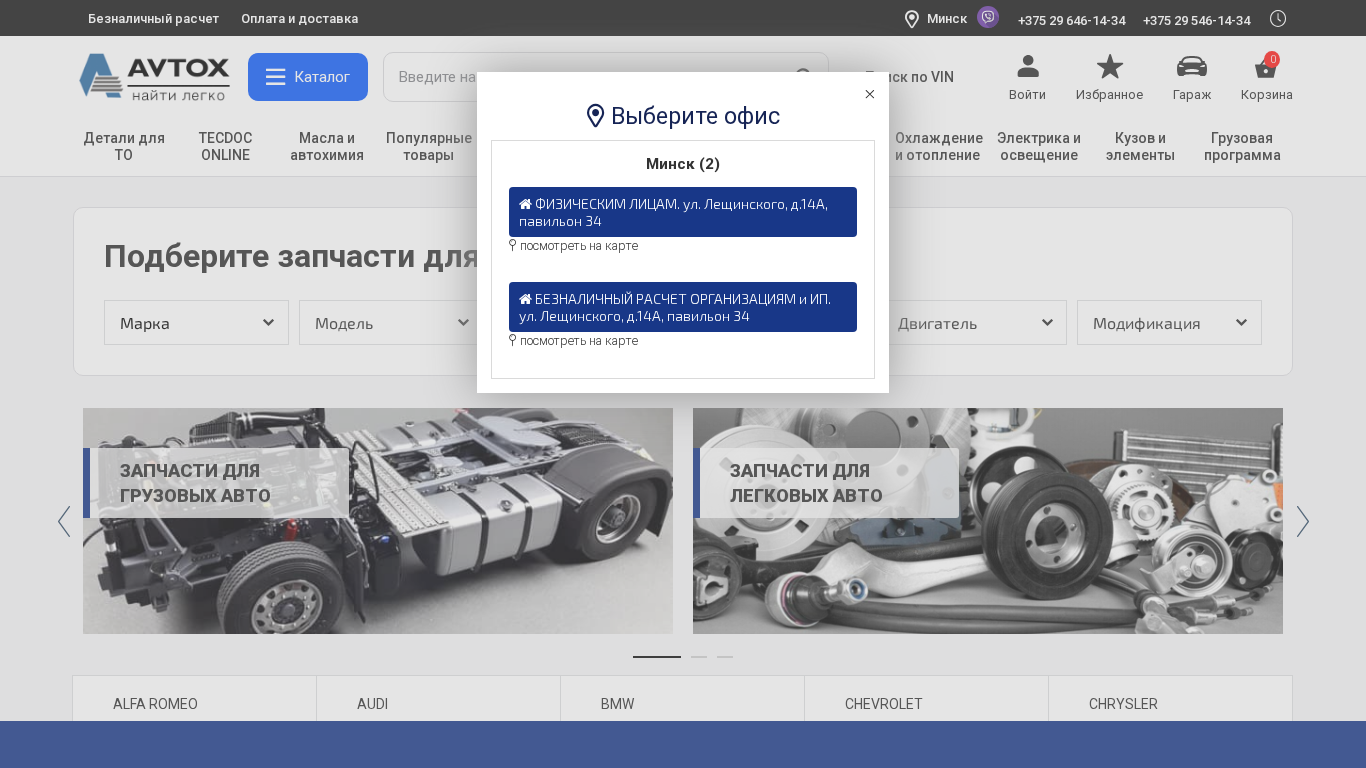Open the Популярные товары menu
The width and height of the screenshot is (1366, 768).
[x=429, y=146]
